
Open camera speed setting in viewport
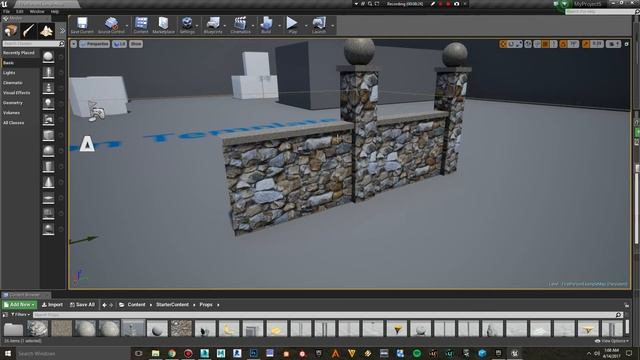[613, 44]
